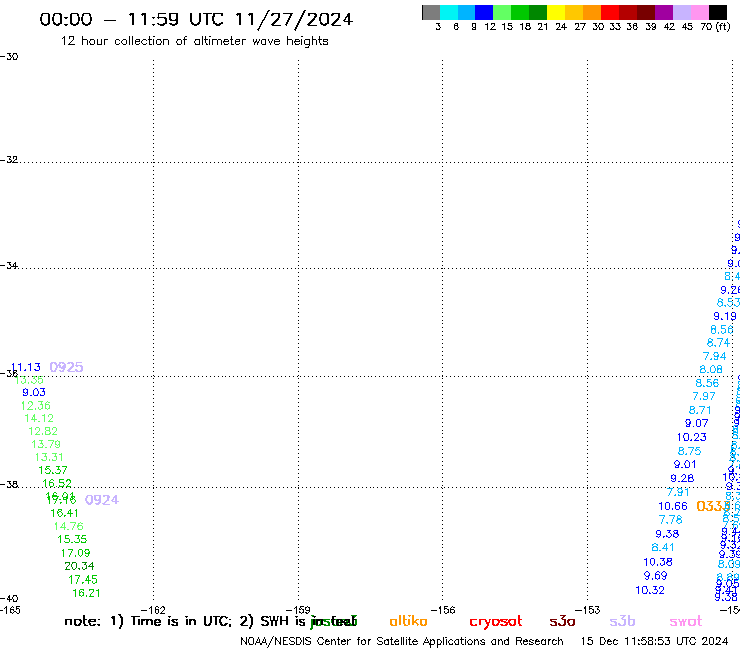Click wave height value 9.69

tap(656, 576)
